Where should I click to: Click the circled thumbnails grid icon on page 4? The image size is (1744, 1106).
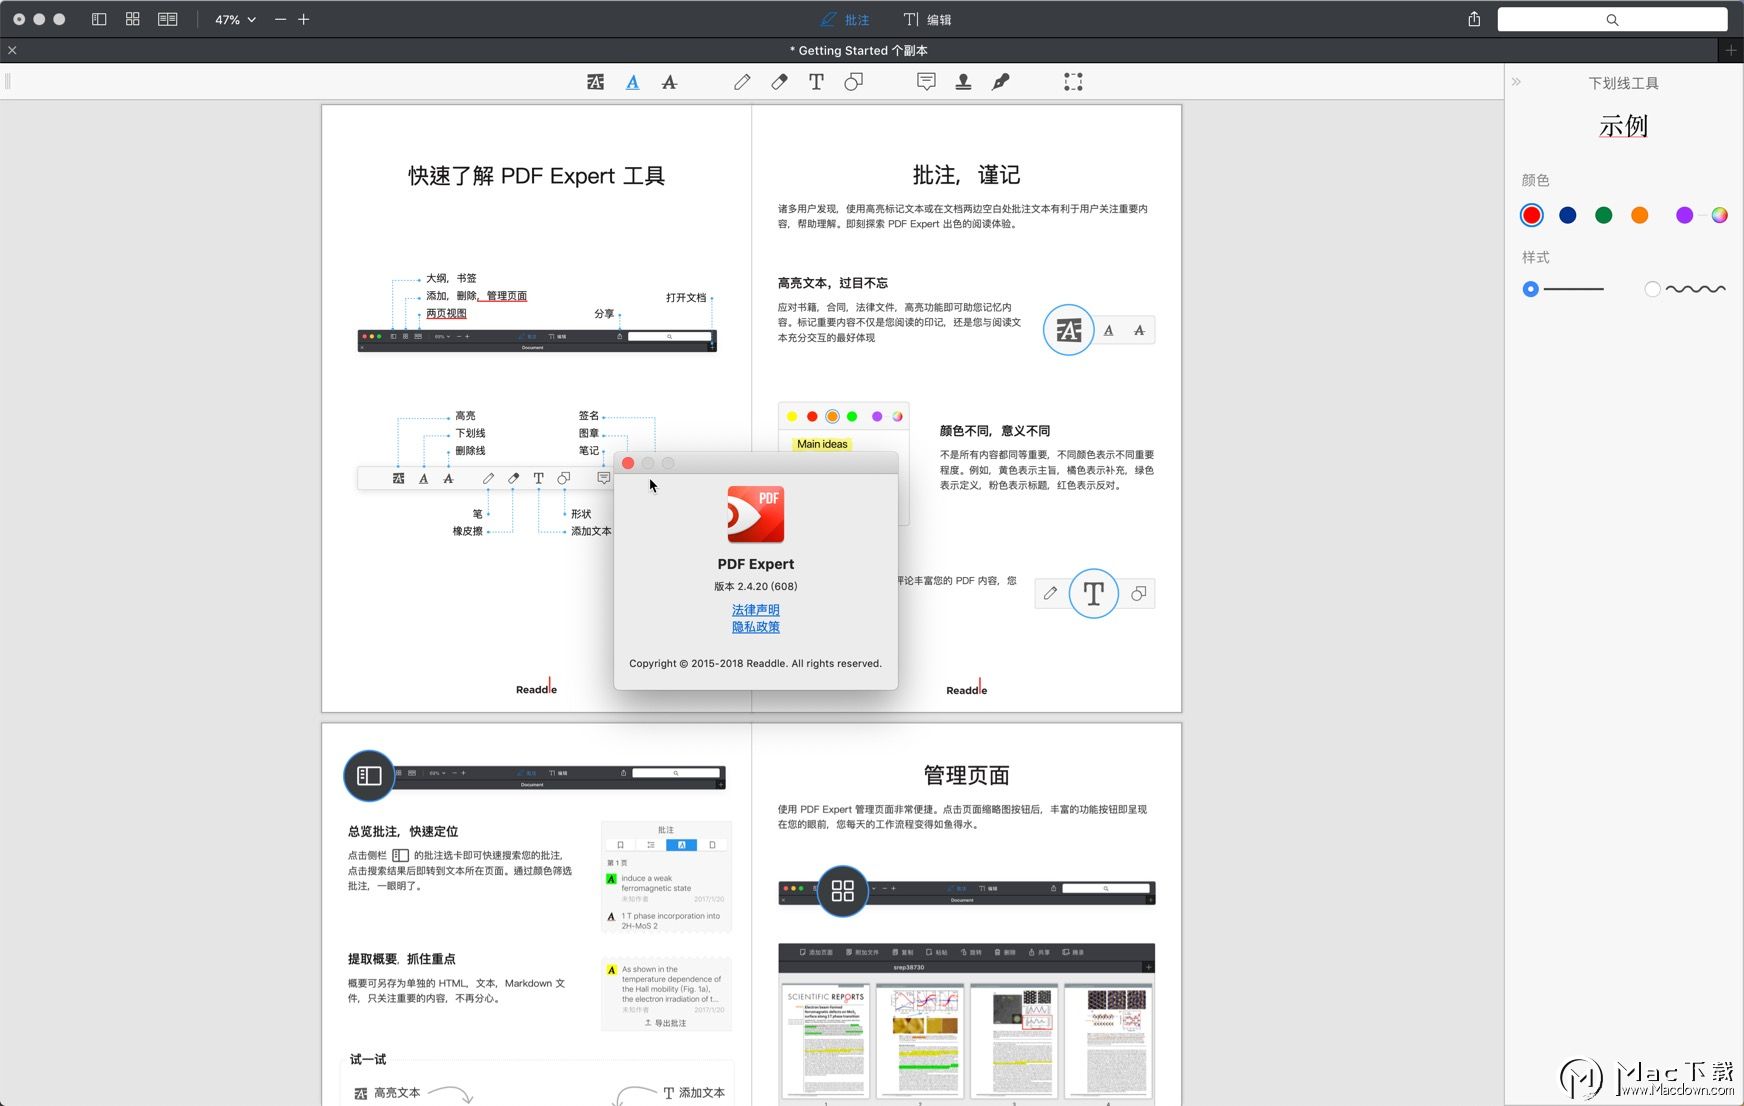point(843,890)
